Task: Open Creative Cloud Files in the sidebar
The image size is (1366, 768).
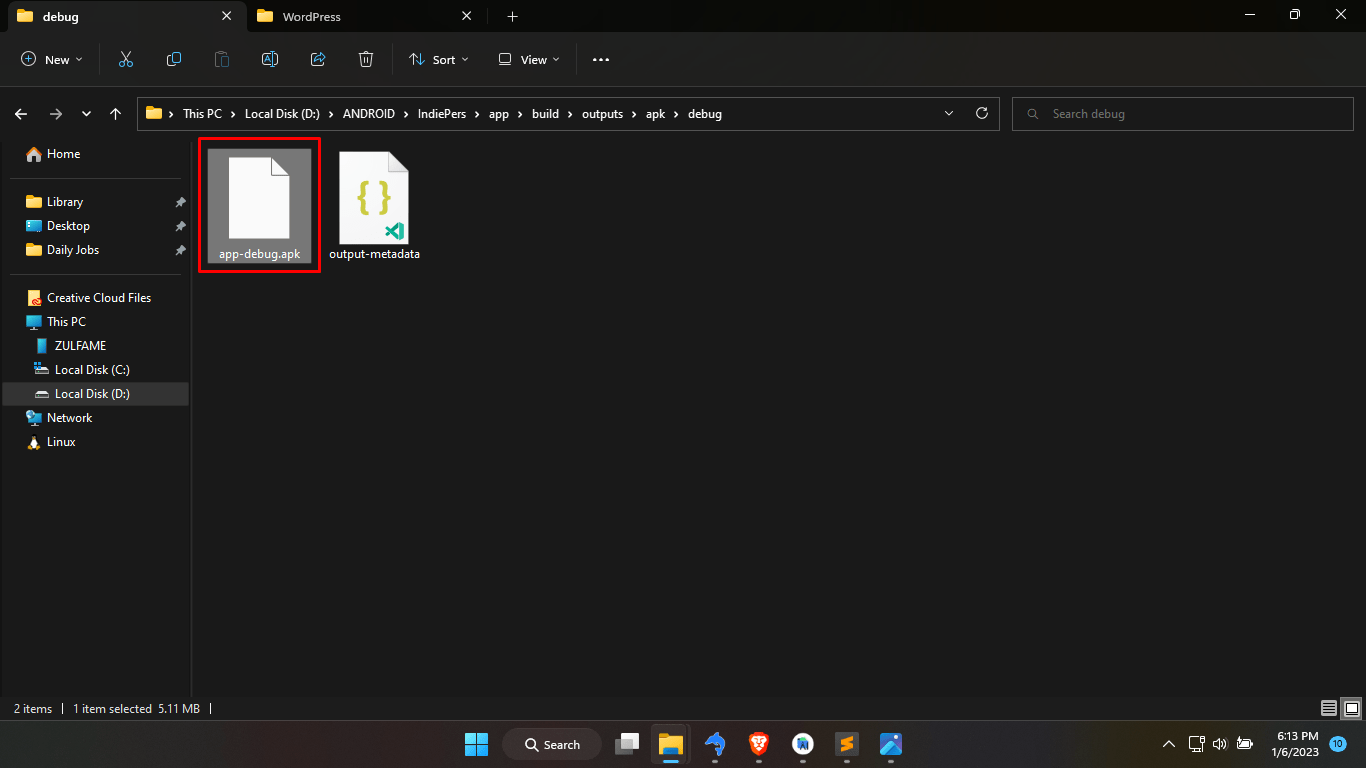Action: (x=99, y=297)
